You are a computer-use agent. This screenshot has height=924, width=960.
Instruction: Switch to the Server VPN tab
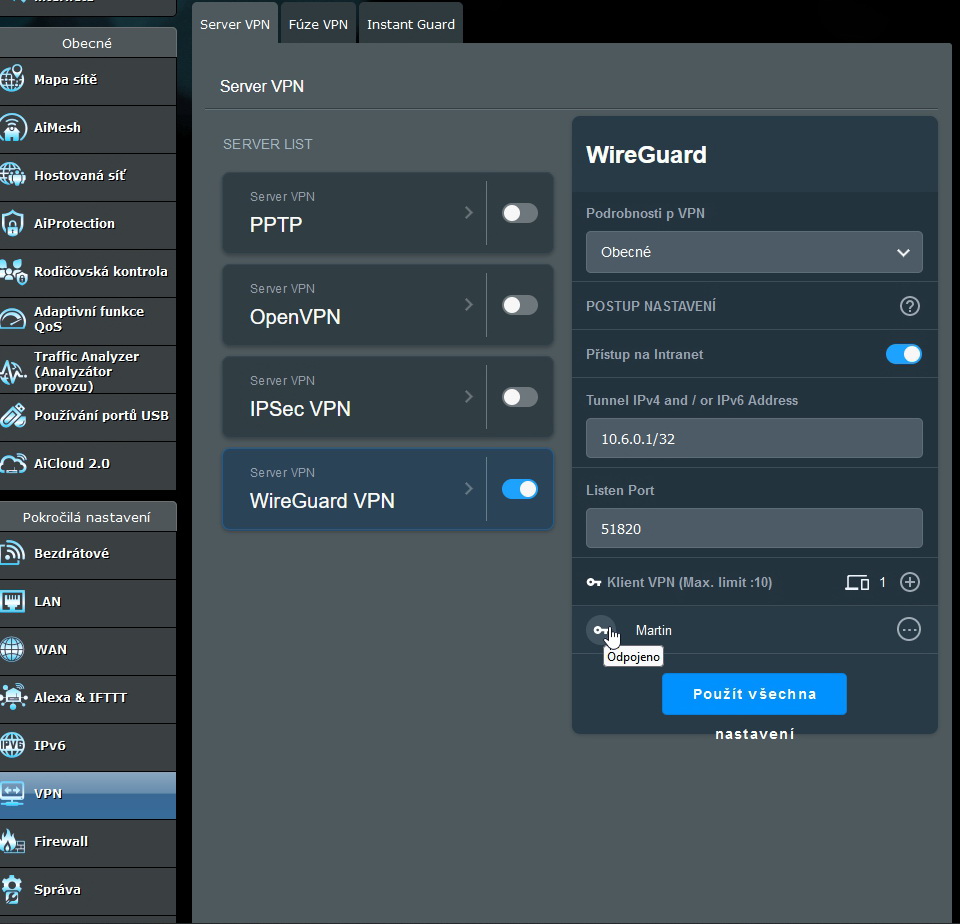(x=234, y=23)
